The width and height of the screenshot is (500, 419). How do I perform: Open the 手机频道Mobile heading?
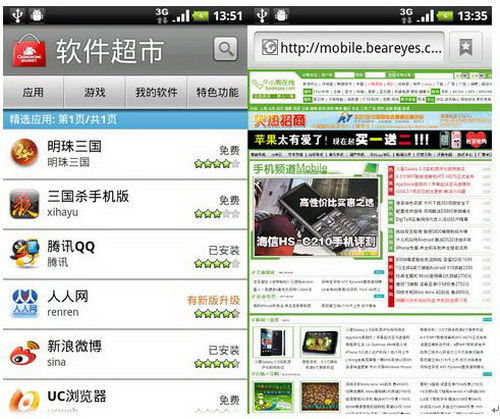[x=290, y=169]
